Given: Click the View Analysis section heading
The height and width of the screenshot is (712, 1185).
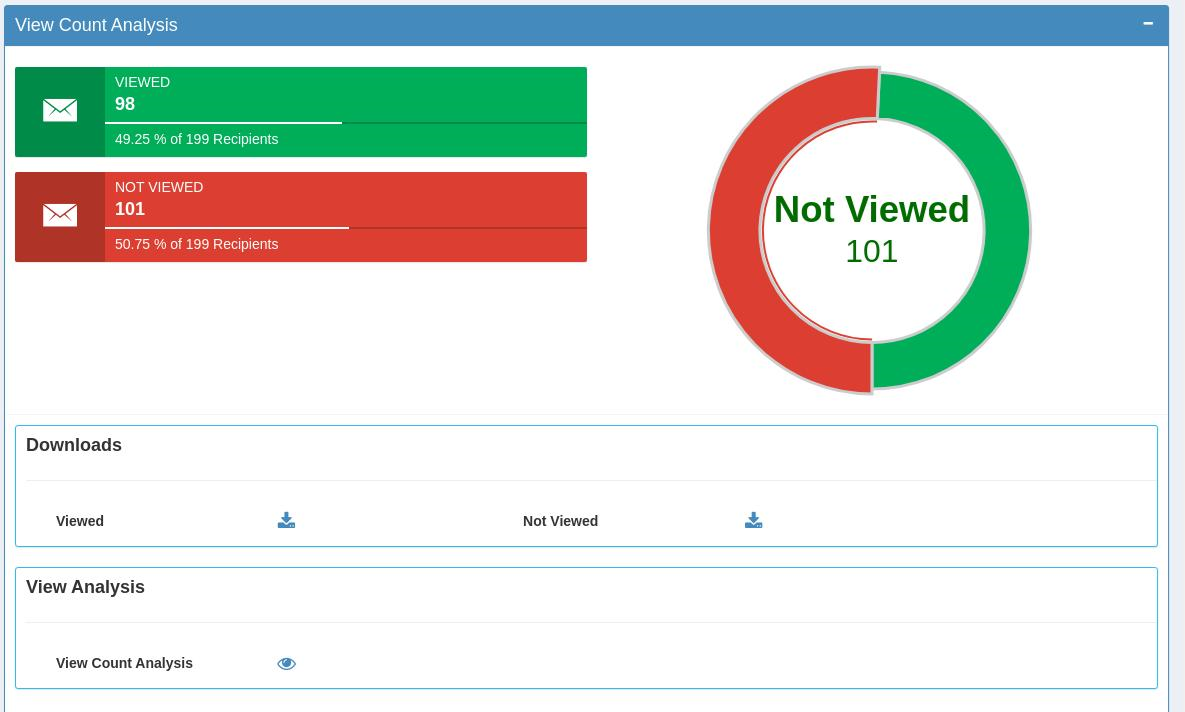Looking at the screenshot, I should (85, 587).
